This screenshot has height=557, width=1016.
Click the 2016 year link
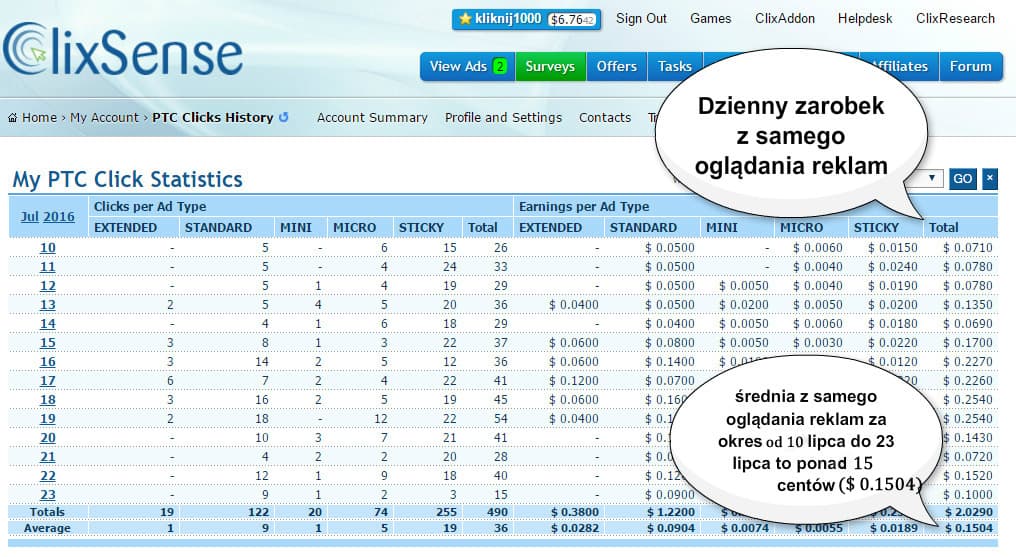[59, 216]
